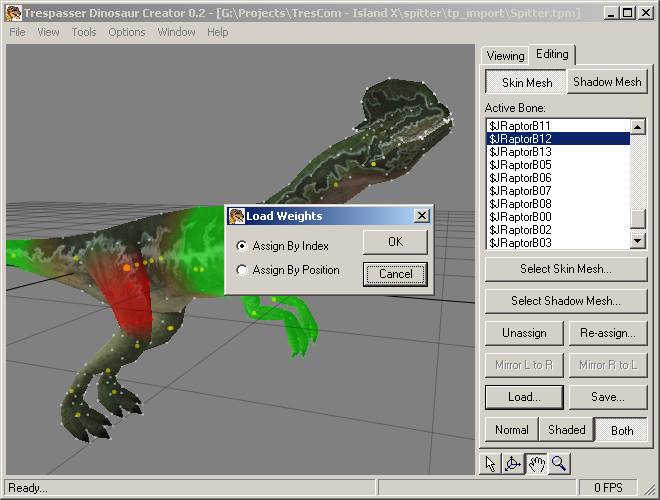Confirm Load Weights with OK
The width and height of the screenshot is (660, 500).
395,242
